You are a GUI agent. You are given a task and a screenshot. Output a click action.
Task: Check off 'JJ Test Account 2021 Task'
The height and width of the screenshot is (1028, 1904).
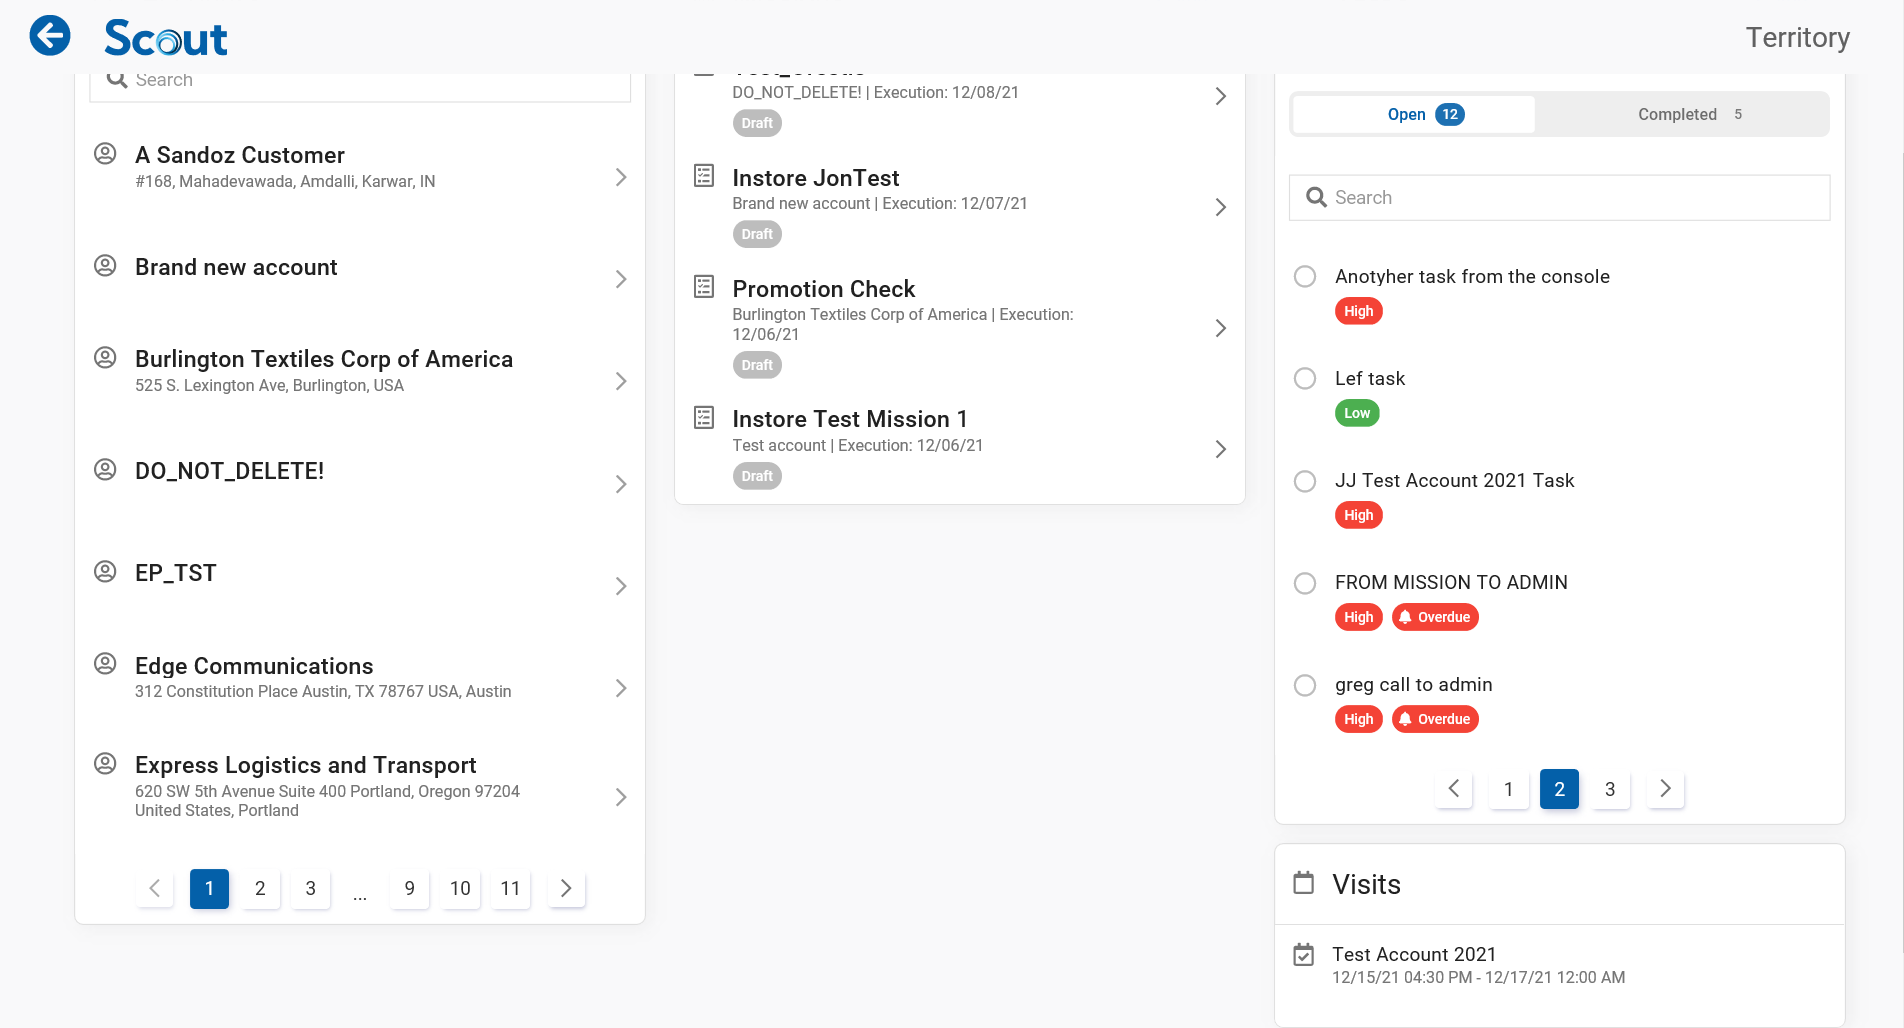pyautogui.click(x=1305, y=481)
